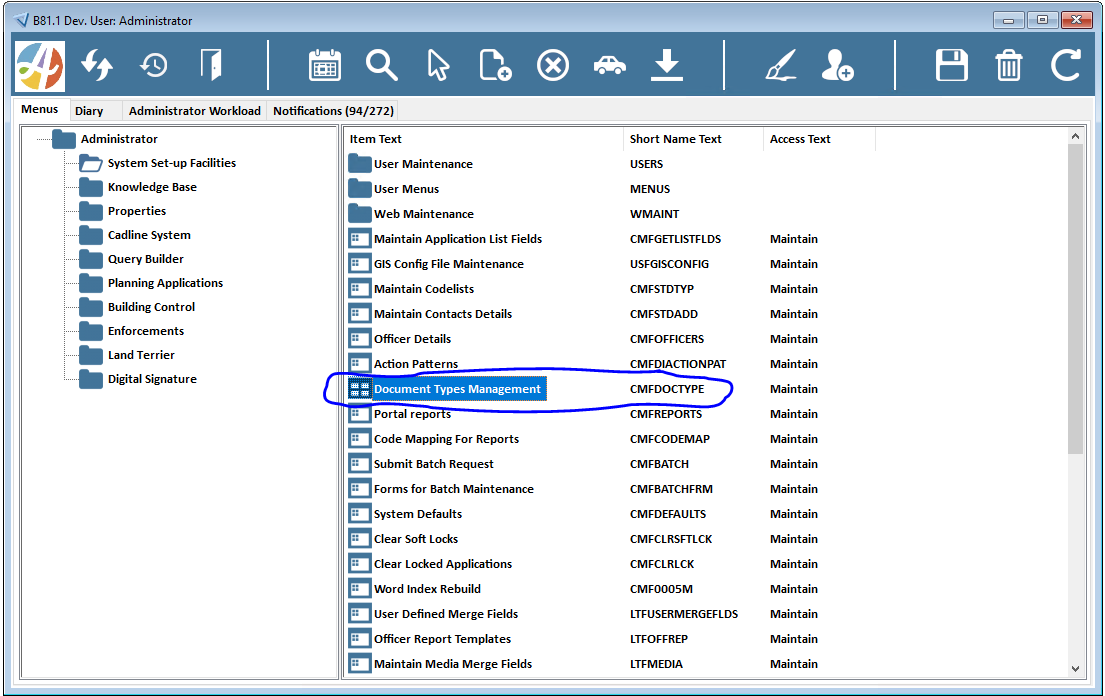Open the calendar toolbar icon

(325, 66)
